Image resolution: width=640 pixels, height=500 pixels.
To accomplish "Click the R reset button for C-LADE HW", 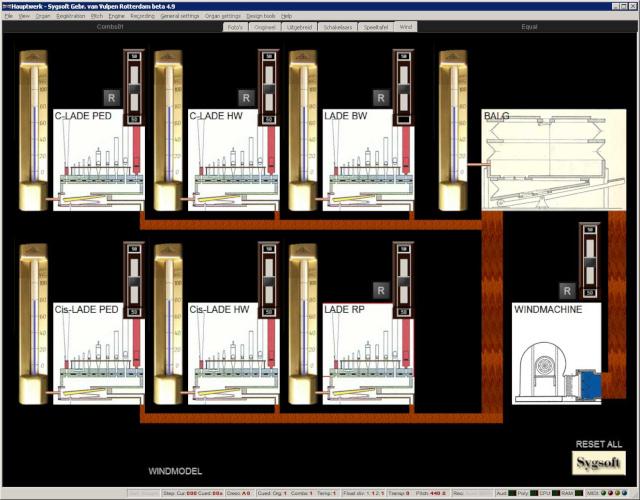I will [x=245, y=97].
